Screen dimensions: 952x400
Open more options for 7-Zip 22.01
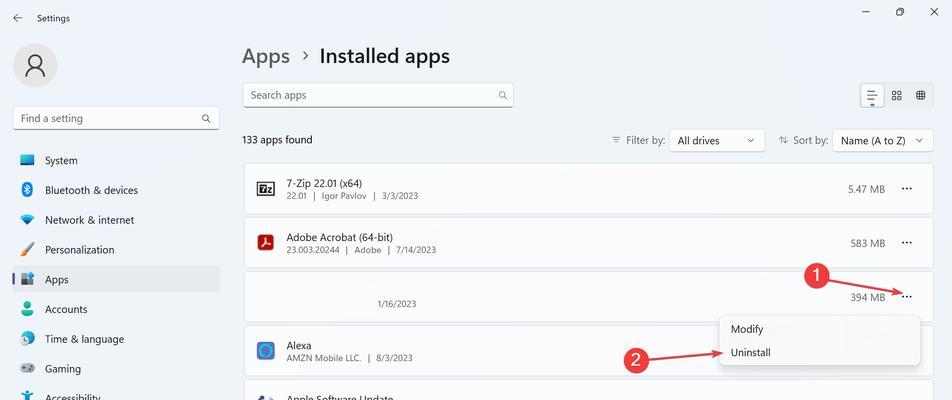pos(906,189)
